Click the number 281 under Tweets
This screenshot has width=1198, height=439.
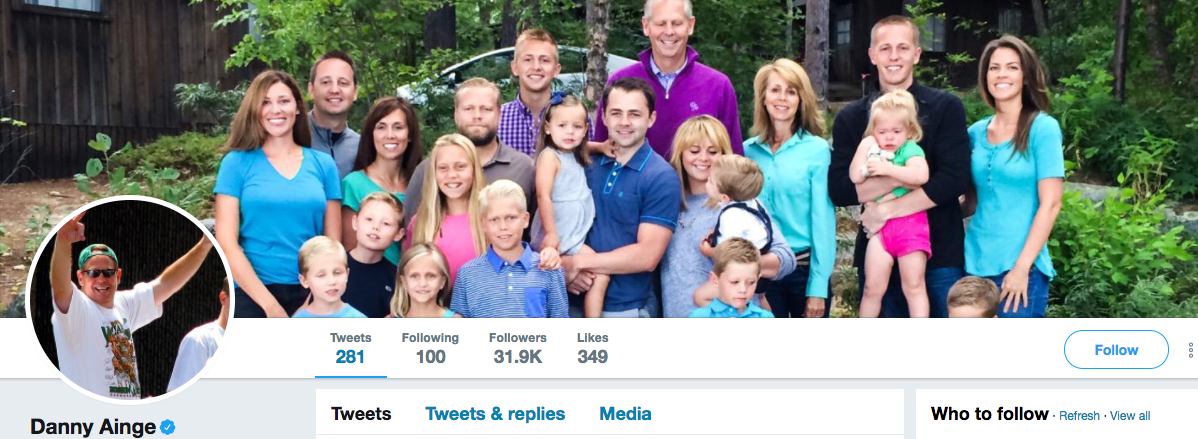(351, 357)
